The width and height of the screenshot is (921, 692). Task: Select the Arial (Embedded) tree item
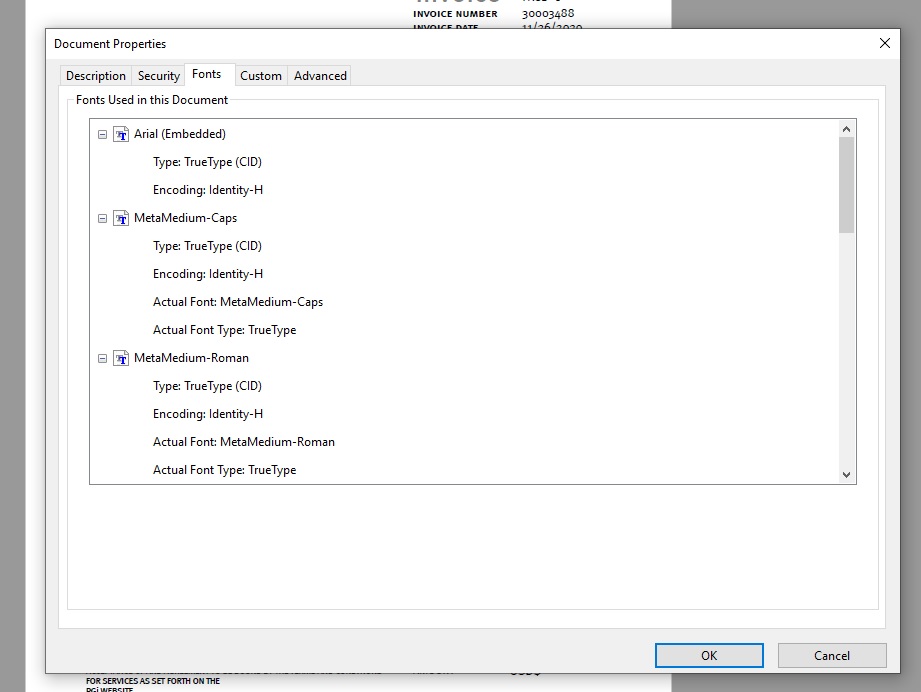point(180,134)
